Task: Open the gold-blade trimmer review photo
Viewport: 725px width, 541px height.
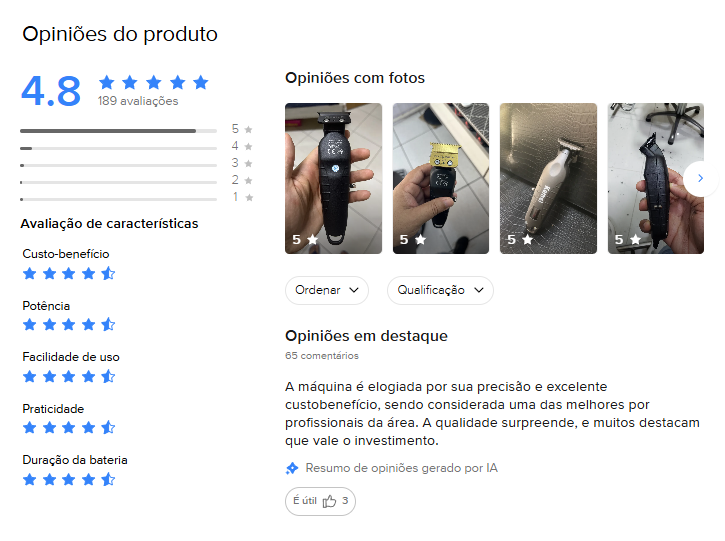Action: tap(441, 178)
